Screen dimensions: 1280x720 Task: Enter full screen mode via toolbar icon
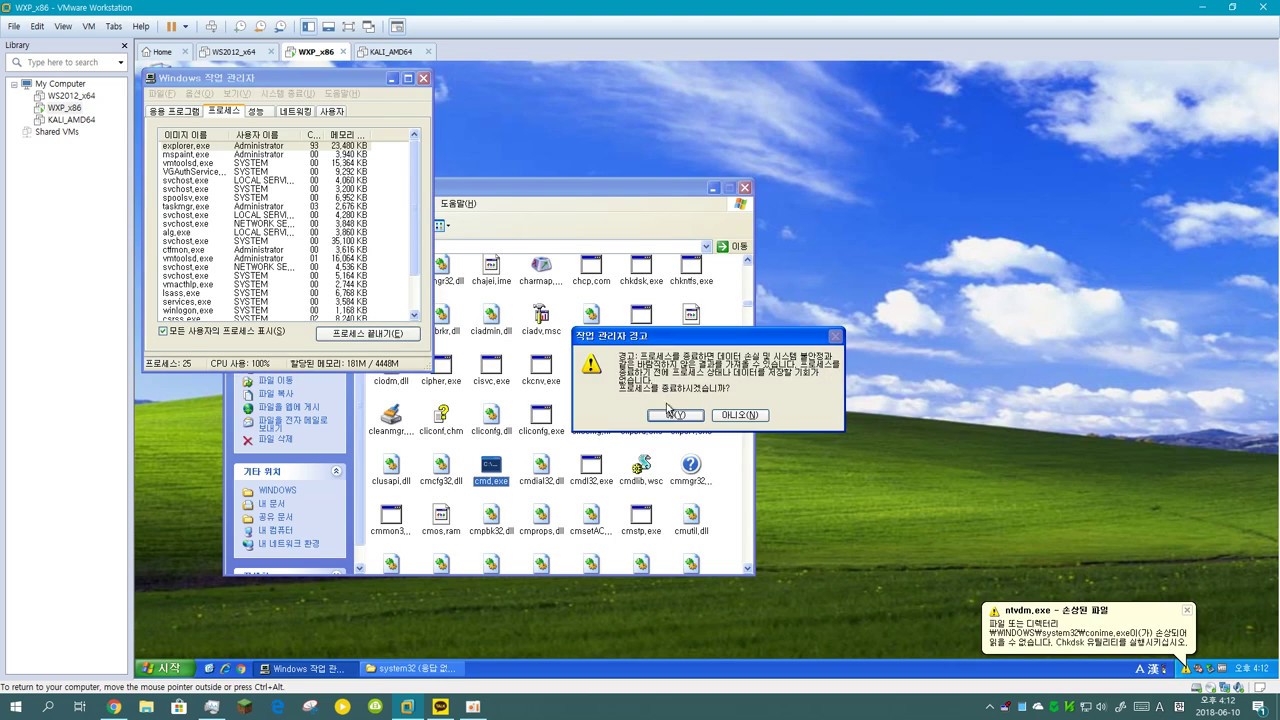pyautogui.click(x=348, y=26)
